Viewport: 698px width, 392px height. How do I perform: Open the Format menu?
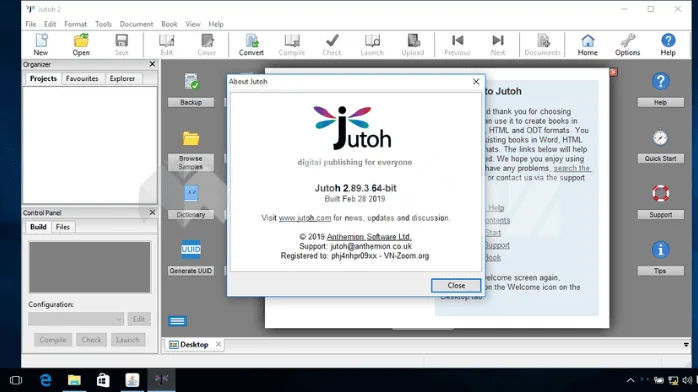click(75, 24)
